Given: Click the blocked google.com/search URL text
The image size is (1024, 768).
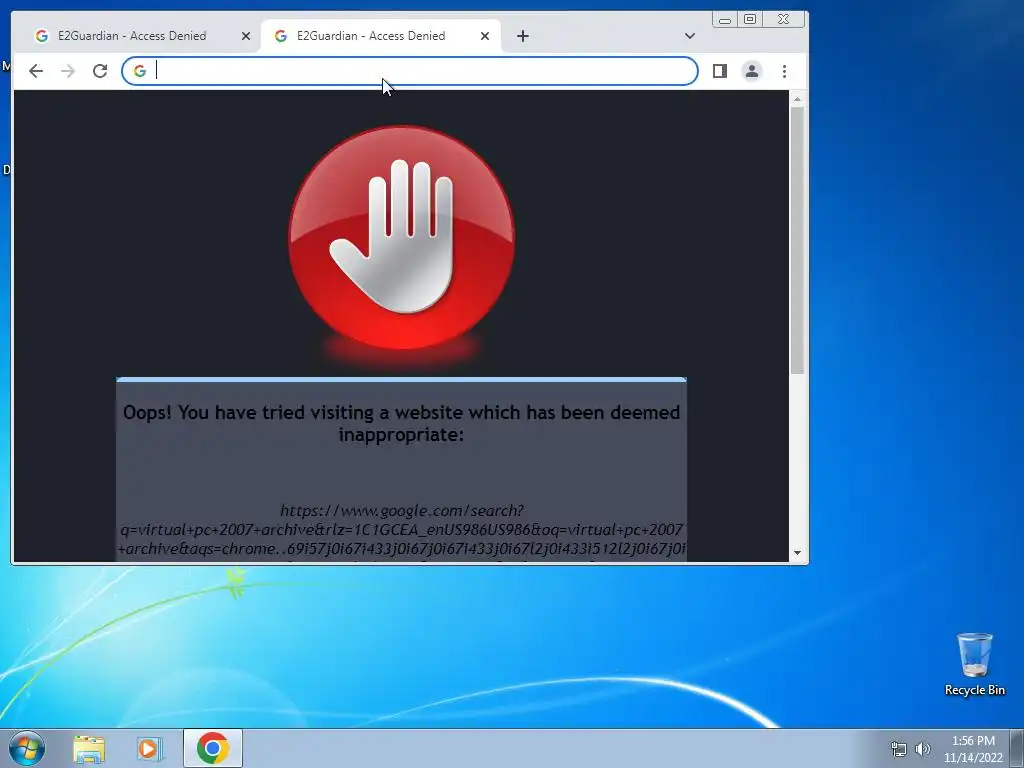Looking at the screenshot, I should (x=402, y=530).
